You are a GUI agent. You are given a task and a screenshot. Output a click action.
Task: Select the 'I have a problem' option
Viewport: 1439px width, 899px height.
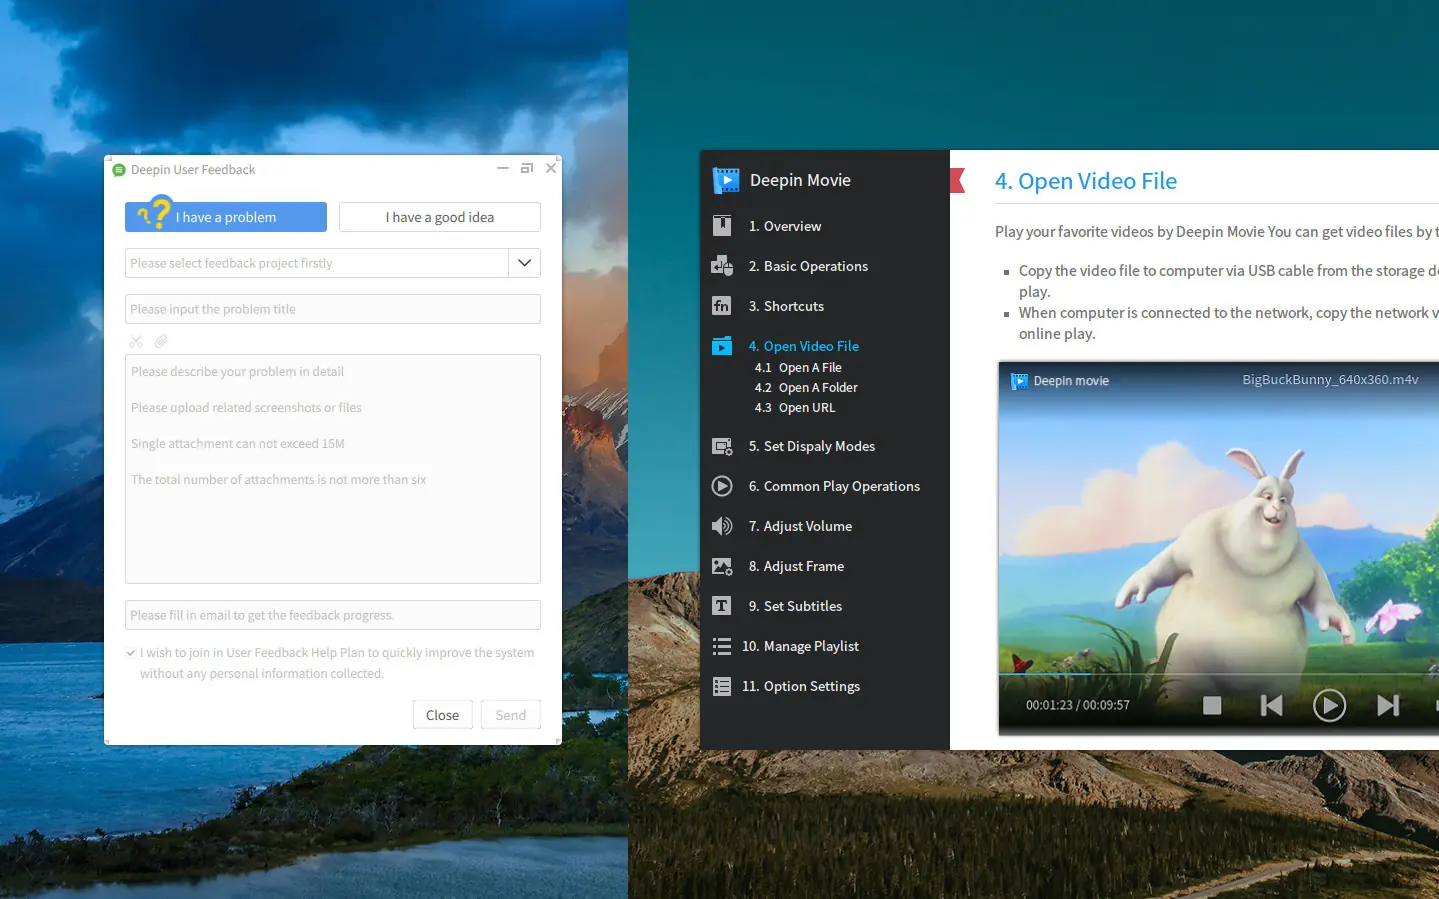[226, 217]
